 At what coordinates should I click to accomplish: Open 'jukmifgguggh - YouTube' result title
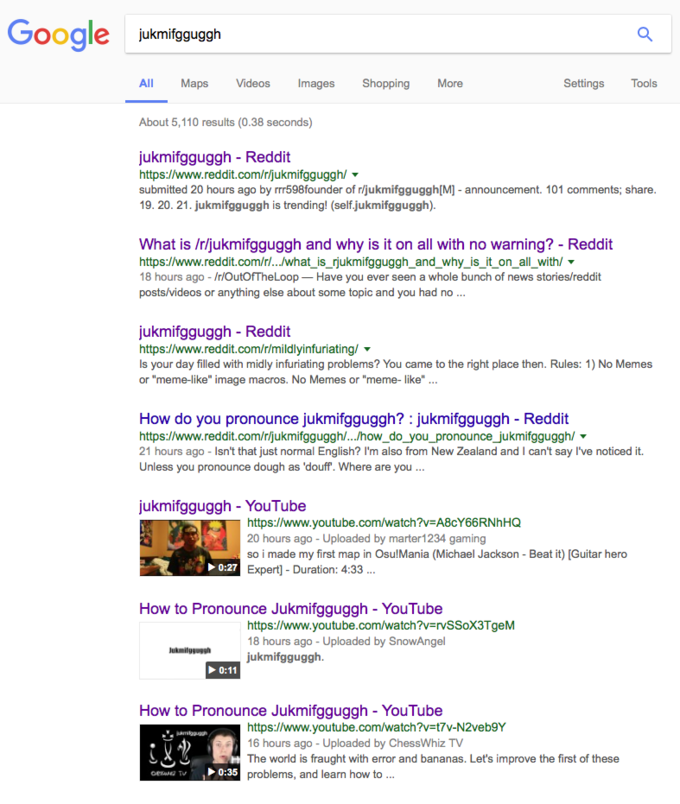222,506
